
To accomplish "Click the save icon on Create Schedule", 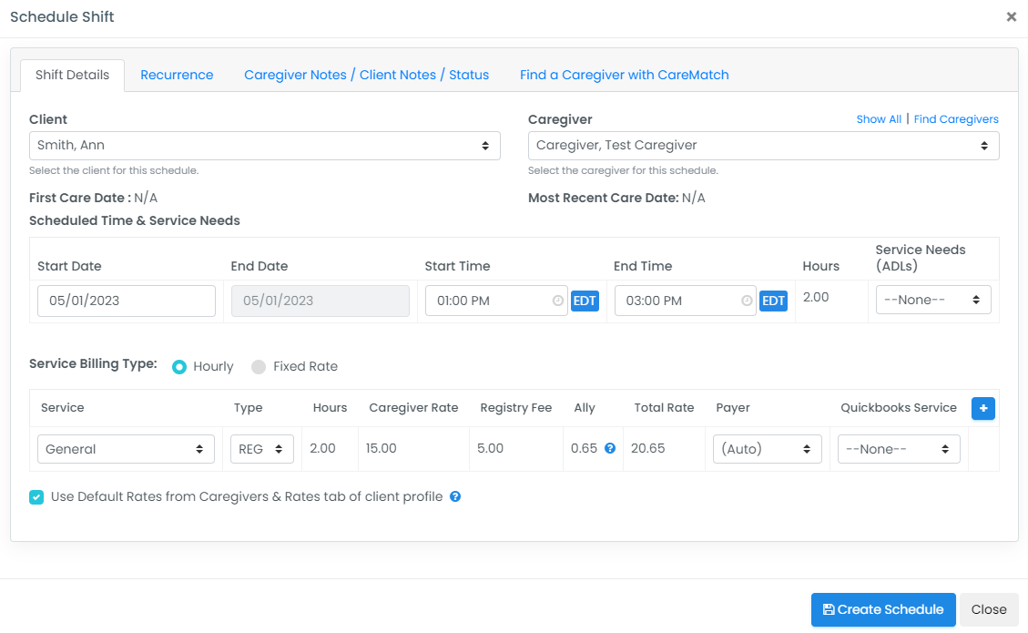I will [x=829, y=609].
